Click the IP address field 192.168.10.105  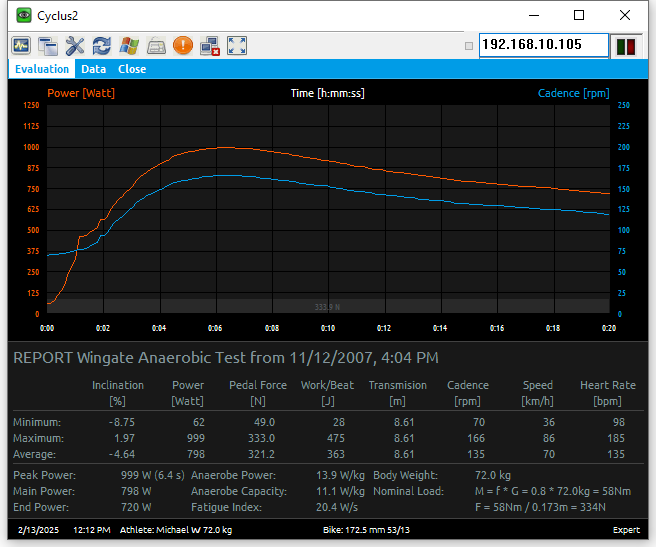(543, 45)
